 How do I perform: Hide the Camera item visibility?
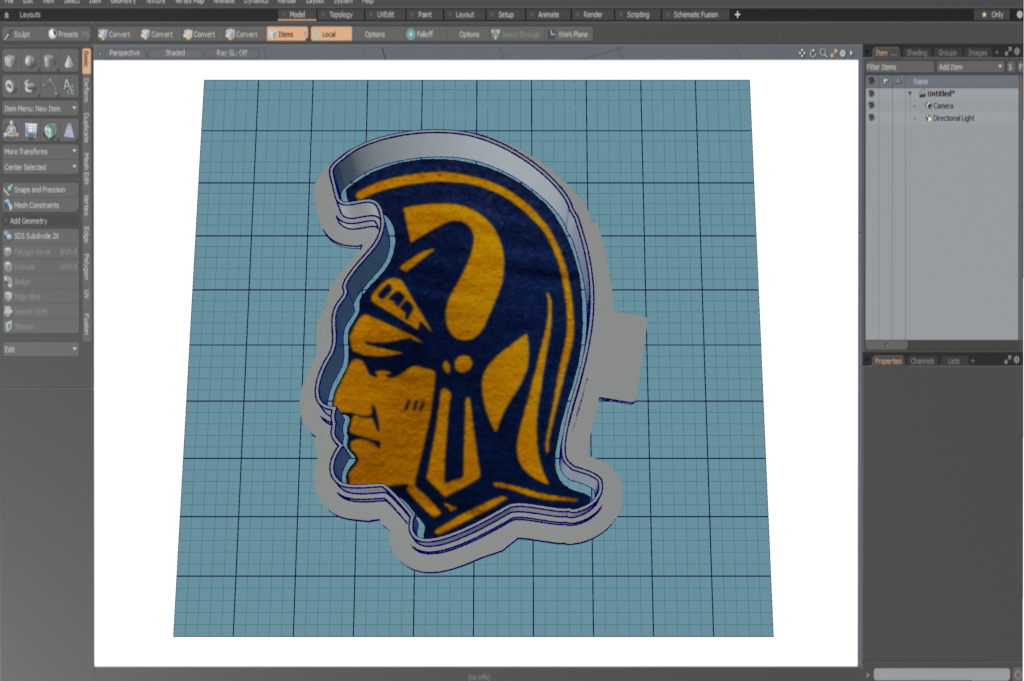pyautogui.click(x=871, y=106)
